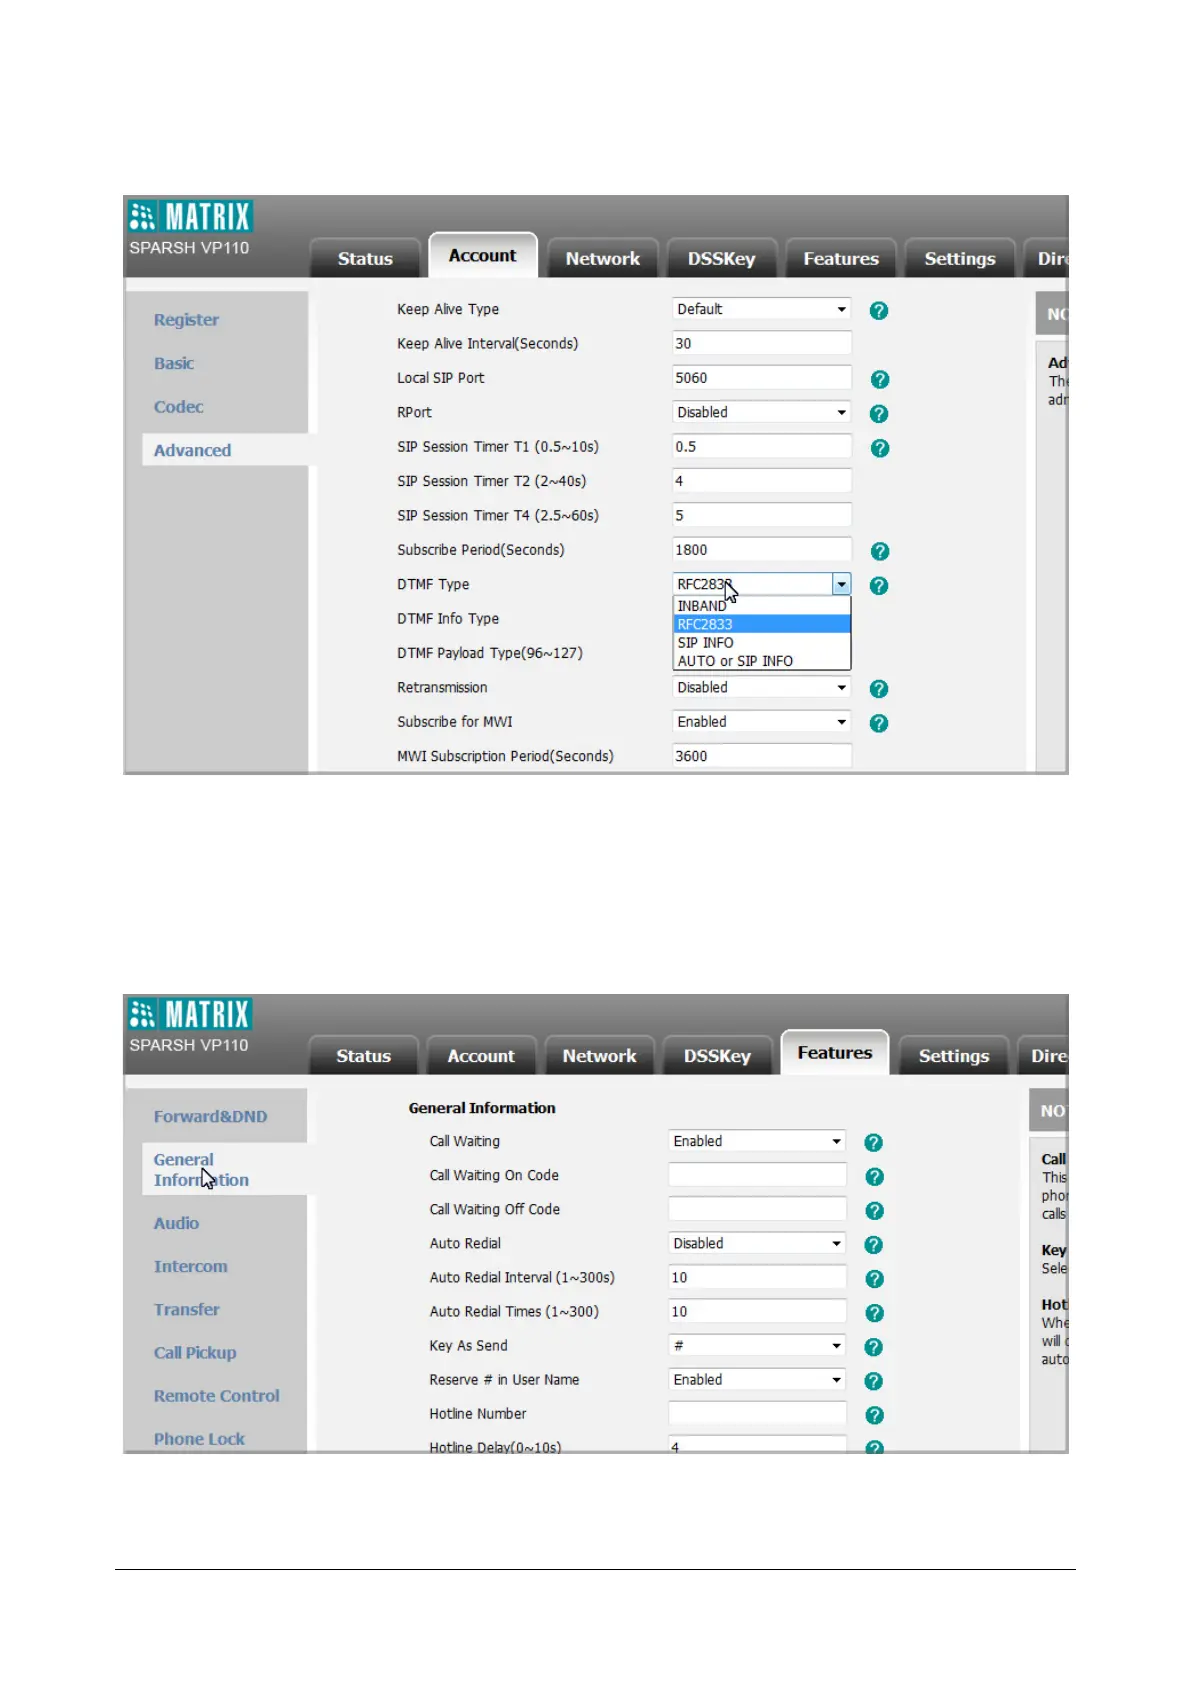
Task: Open Settings tab in Account page
Action: click(960, 258)
